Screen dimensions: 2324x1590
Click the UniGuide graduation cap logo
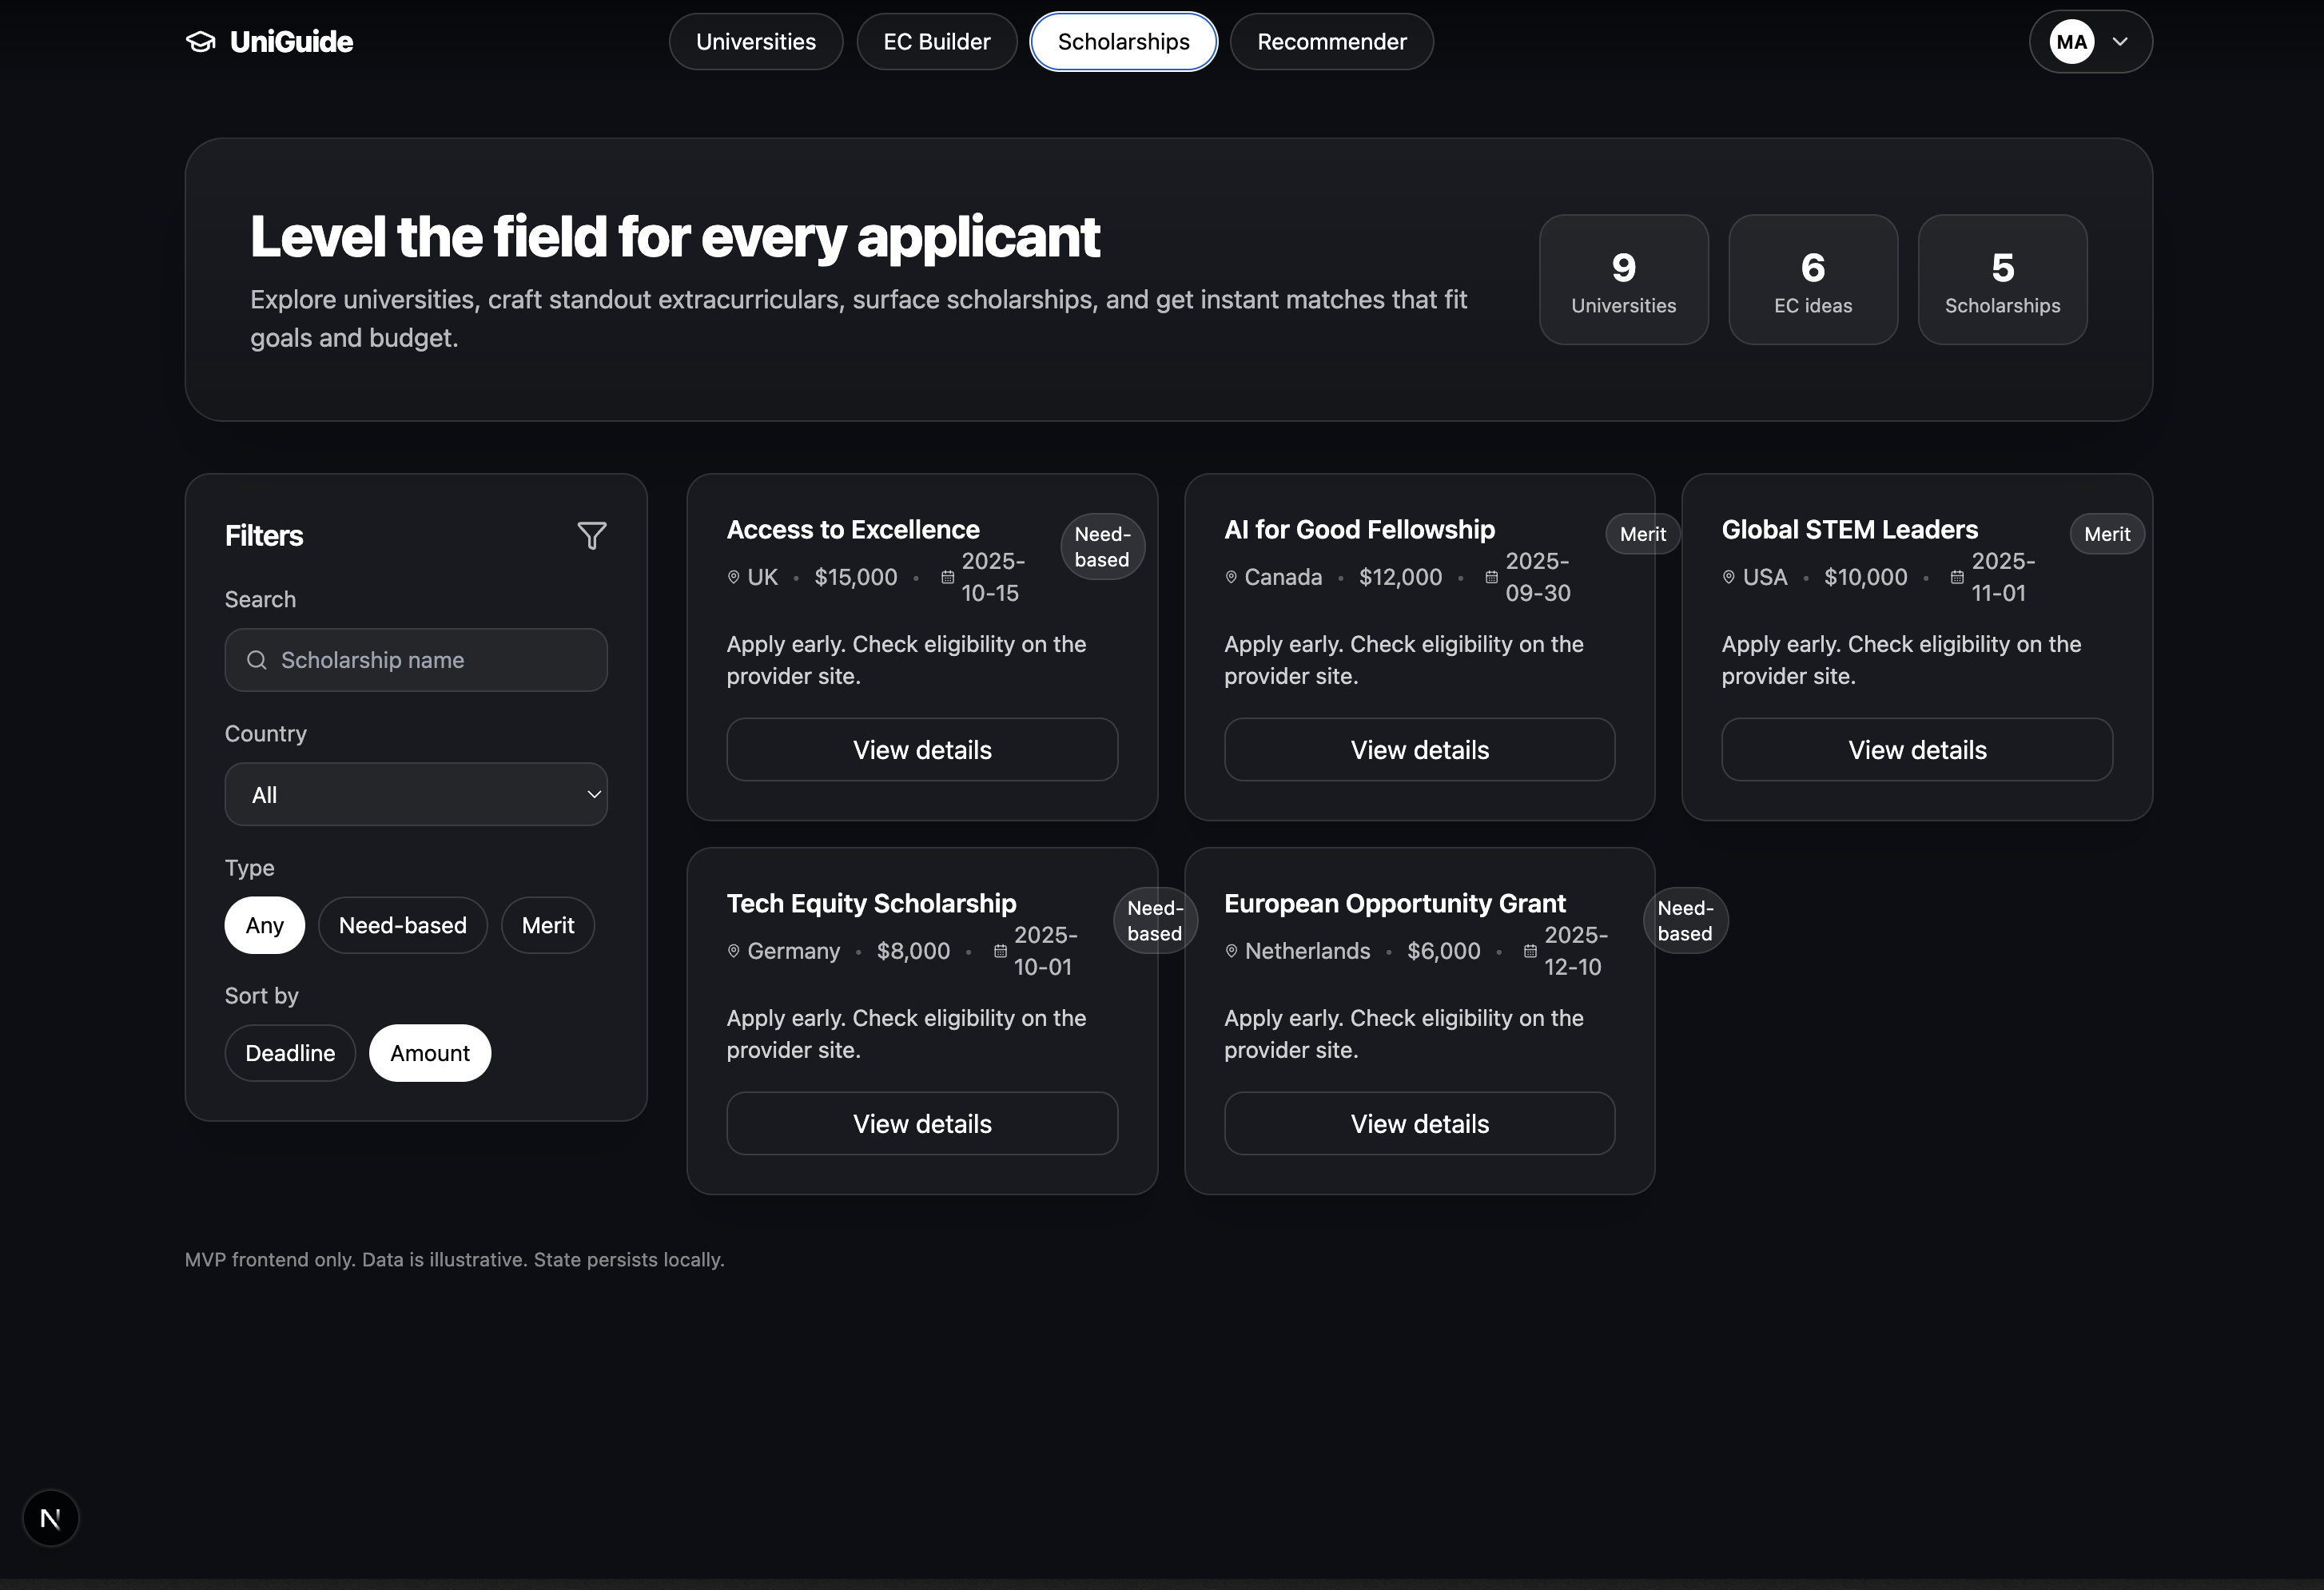tap(201, 42)
